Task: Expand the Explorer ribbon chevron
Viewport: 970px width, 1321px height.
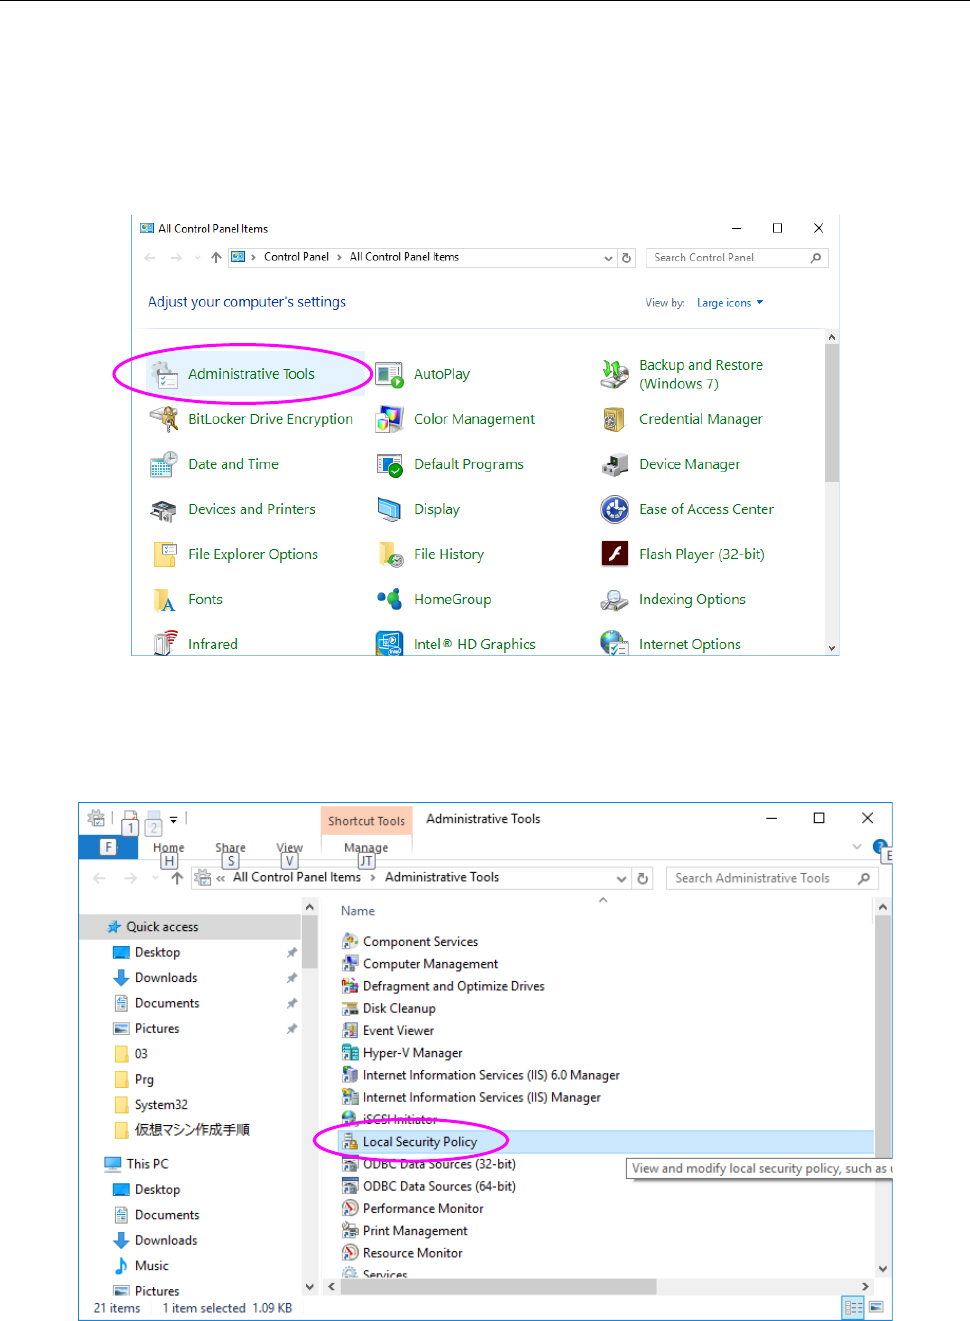Action: (857, 847)
